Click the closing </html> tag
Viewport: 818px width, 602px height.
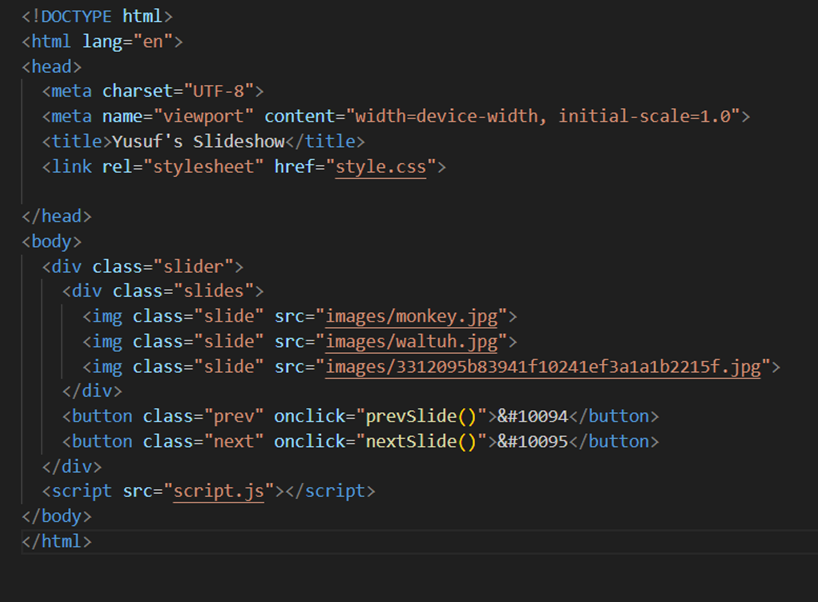pyautogui.click(x=57, y=541)
